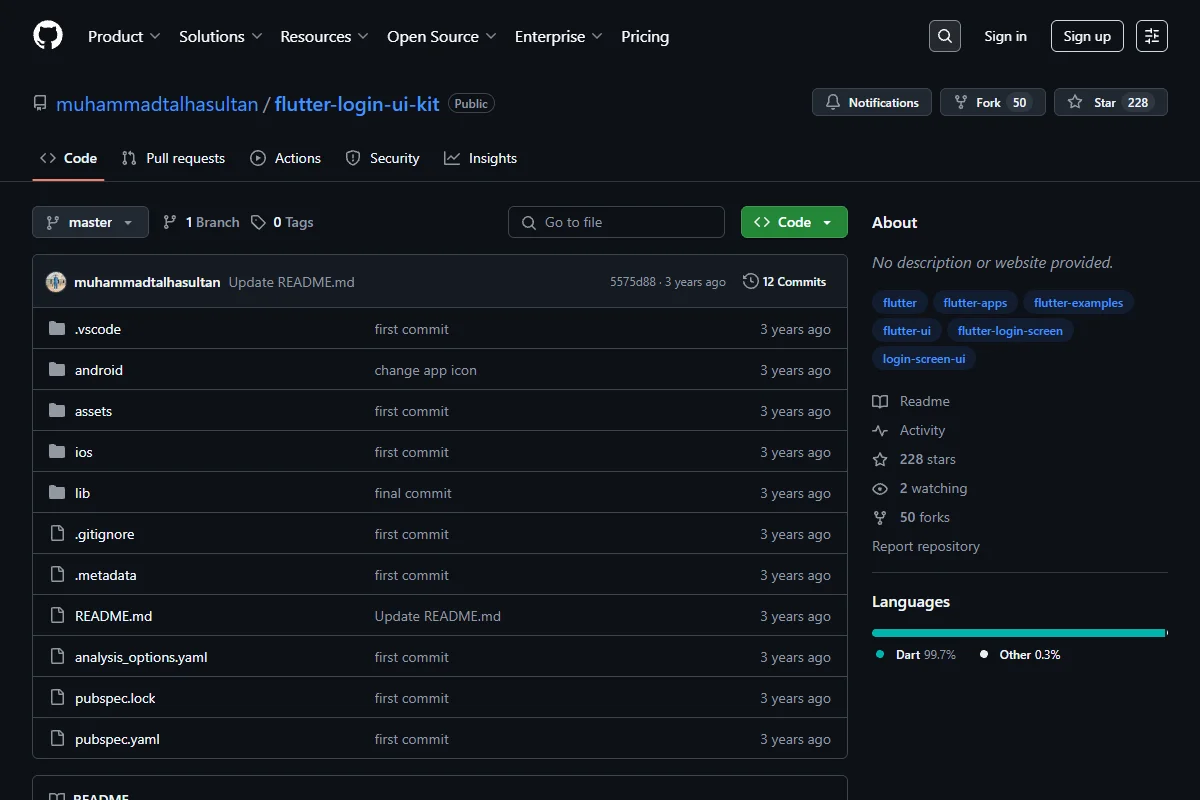Open appearance settings icon beside Sign up
Viewport: 1200px width, 800px height.
[1152, 36]
